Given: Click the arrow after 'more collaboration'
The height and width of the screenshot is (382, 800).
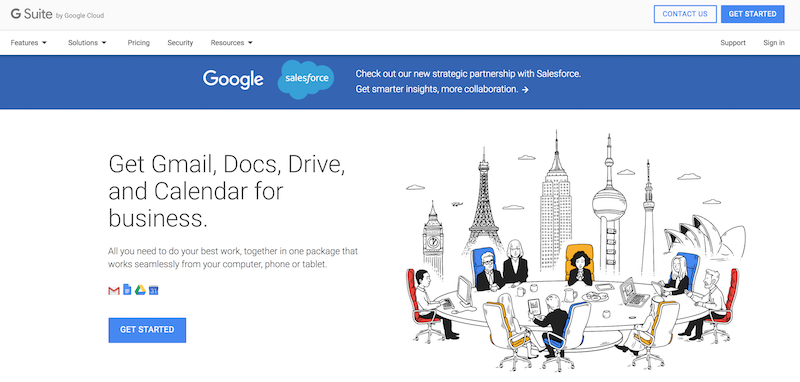Looking at the screenshot, I should [525, 90].
